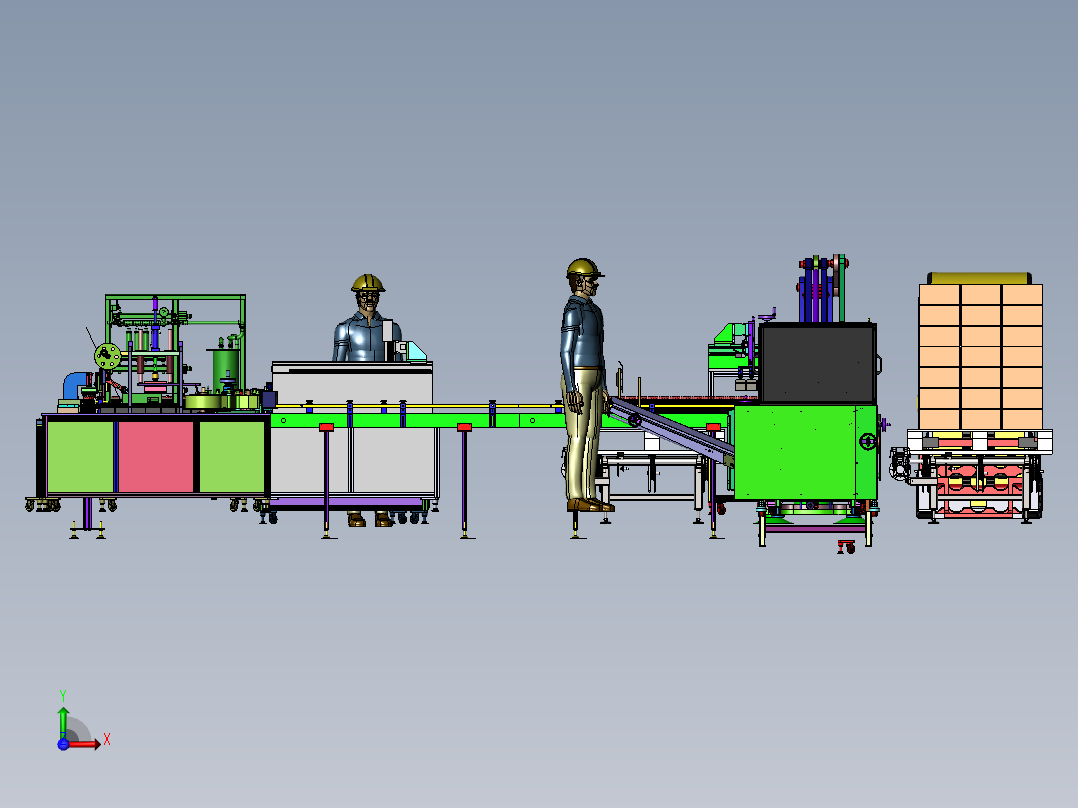Select the green cylindrical tank on the left machine
Image resolution: width=1078 pixels, height=808 pixels.
point(226,370)
